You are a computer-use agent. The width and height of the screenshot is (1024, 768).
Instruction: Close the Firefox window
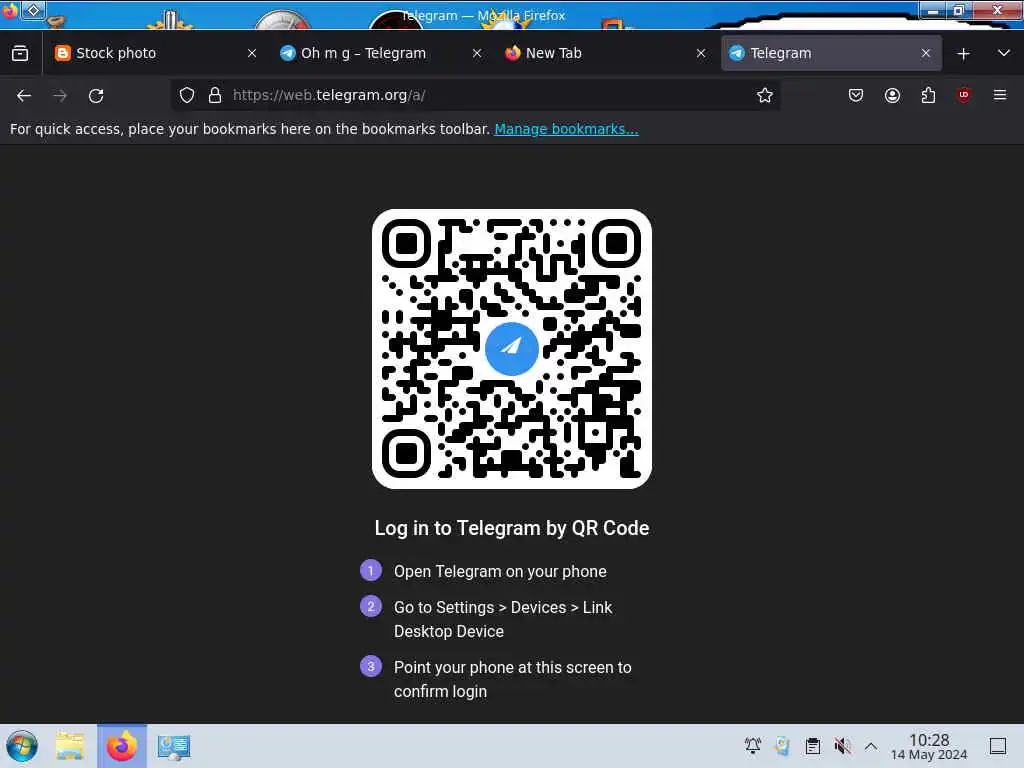pyautogui.click(x=997, y=10)
